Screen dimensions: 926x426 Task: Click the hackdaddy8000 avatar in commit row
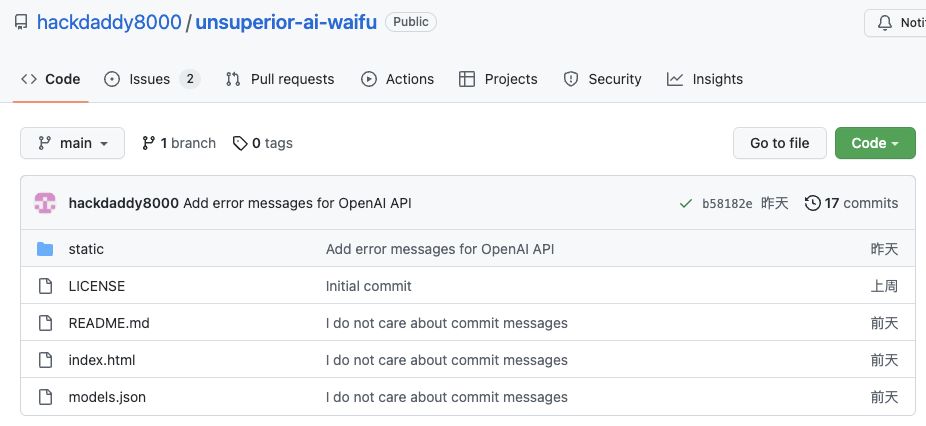45,203
